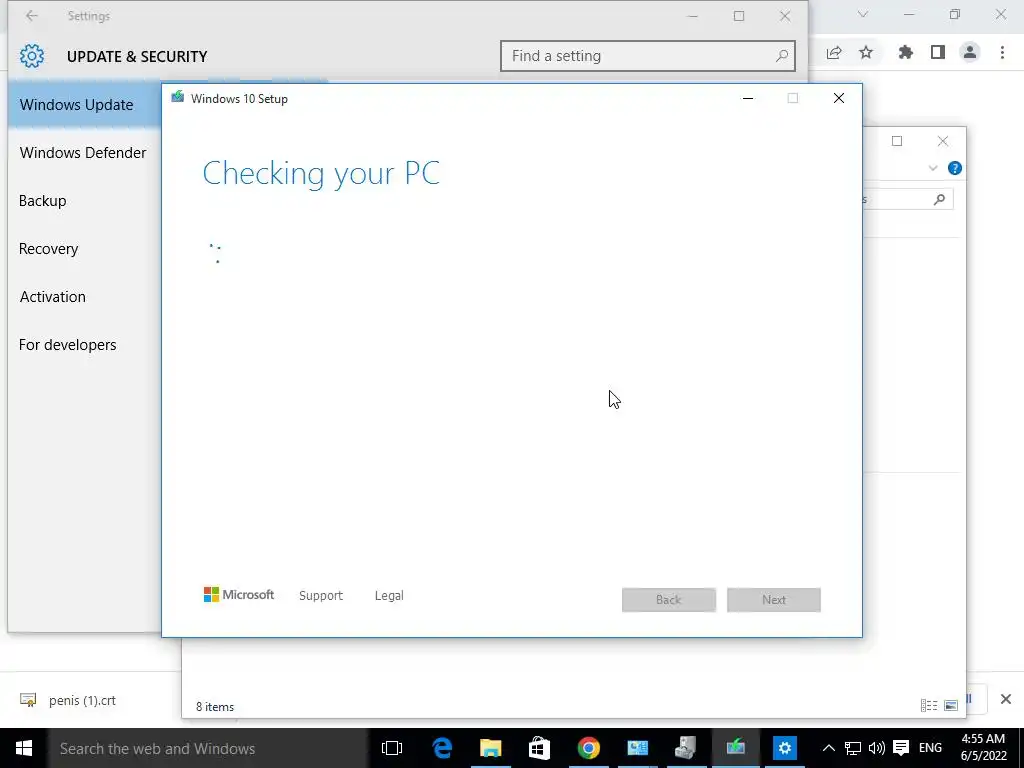Click the Next button in Windows 10 Setup
This screenshot has width=1024, height=768.
pos(774,600)
